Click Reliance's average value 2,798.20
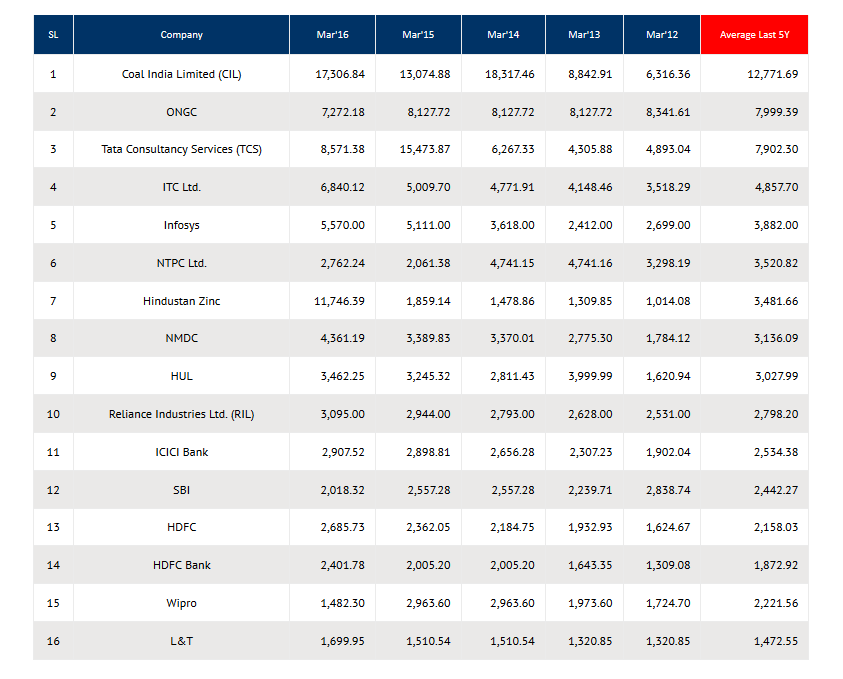 point(776,414)
